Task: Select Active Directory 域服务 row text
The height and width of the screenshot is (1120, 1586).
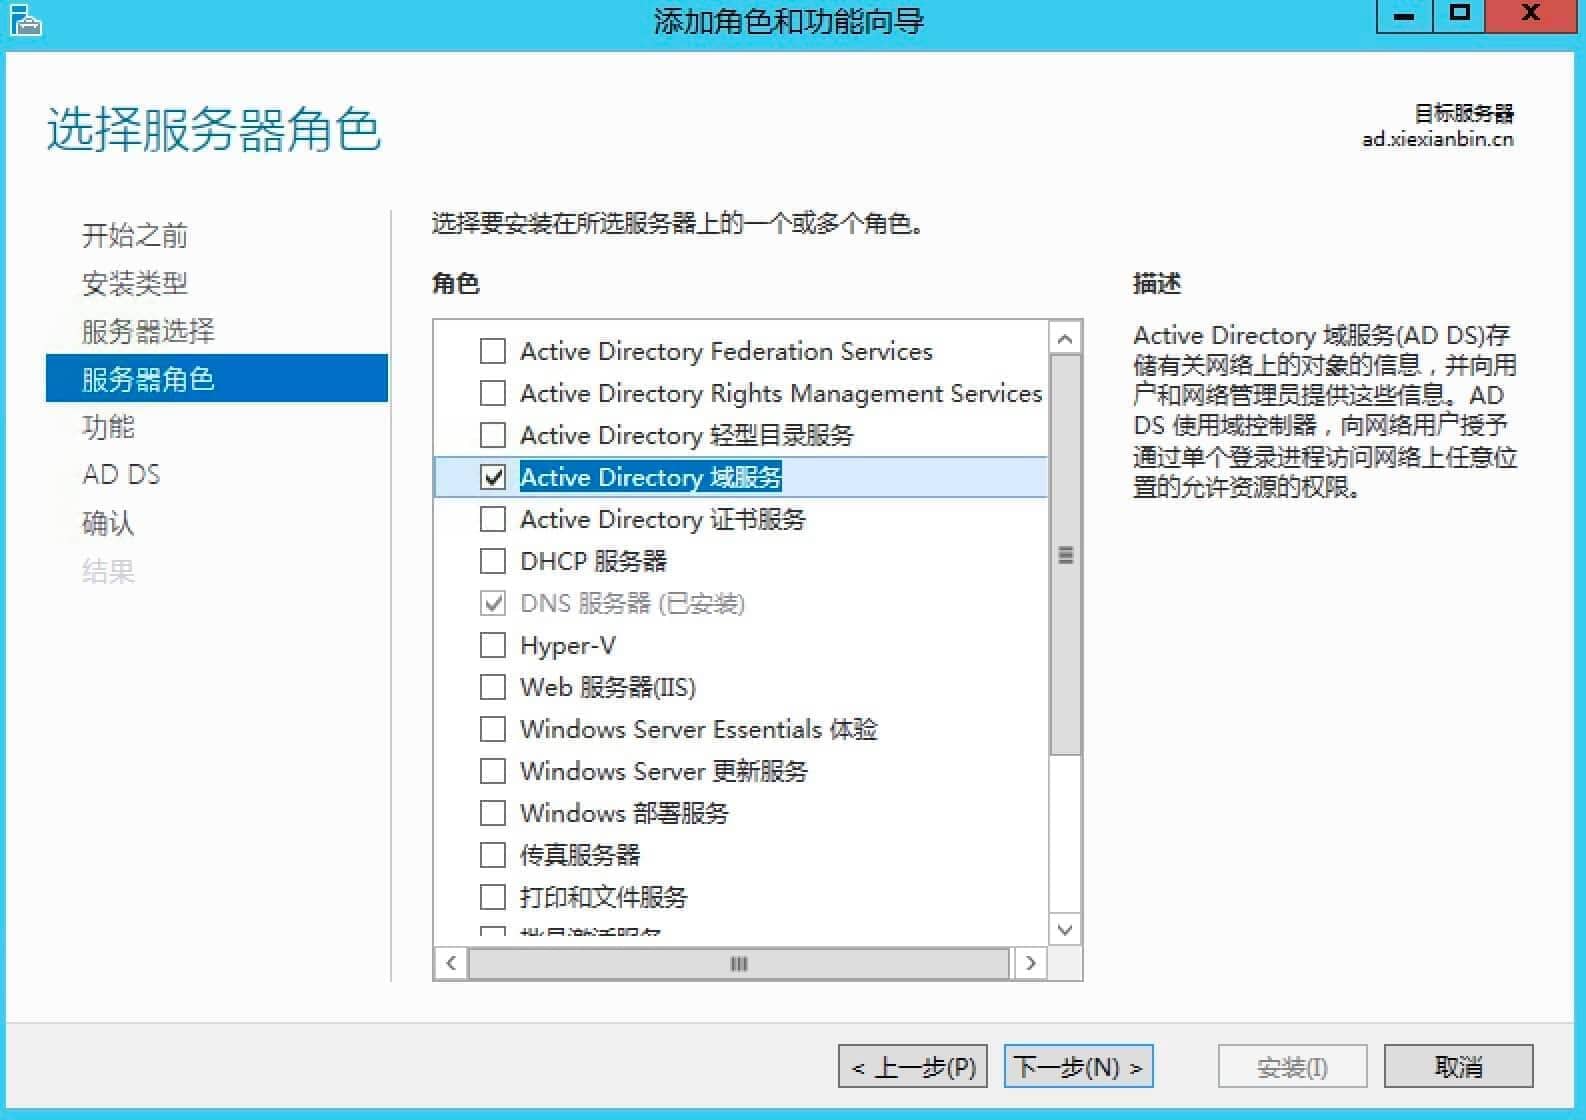Action: 651,477
